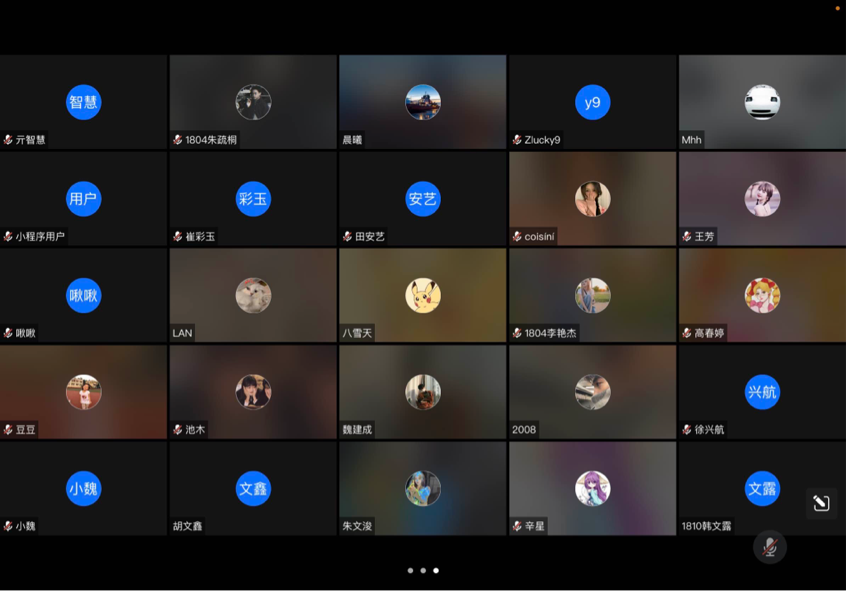
Task: Select the 2008 participant tile
Action: [x=593, y=392]
